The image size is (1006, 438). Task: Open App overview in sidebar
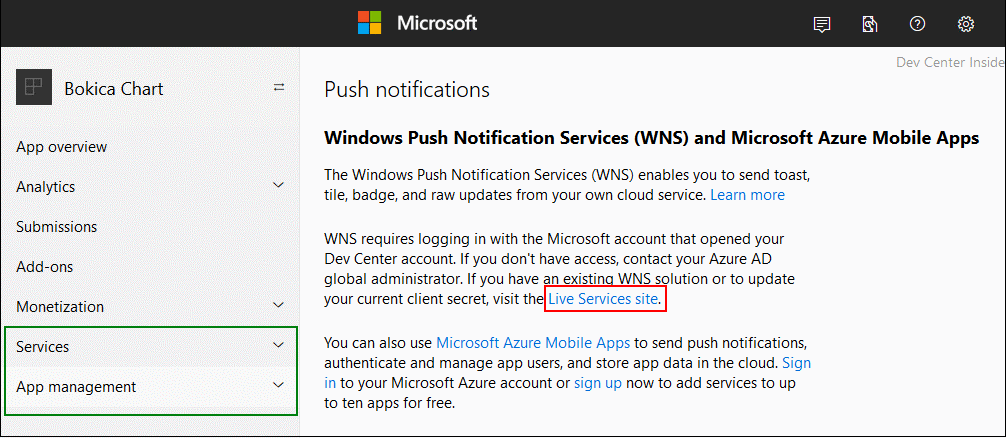pos(62,147)
